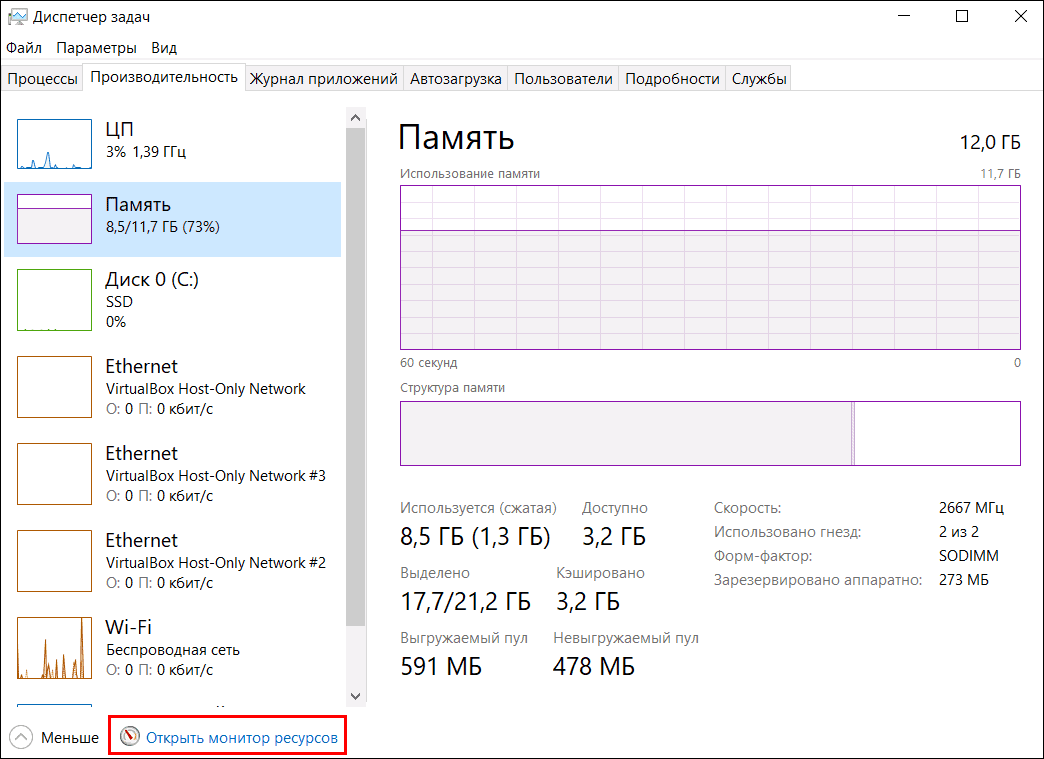Select Ethernet VirtualBox Host-Only Network #3

pos(215,474)
